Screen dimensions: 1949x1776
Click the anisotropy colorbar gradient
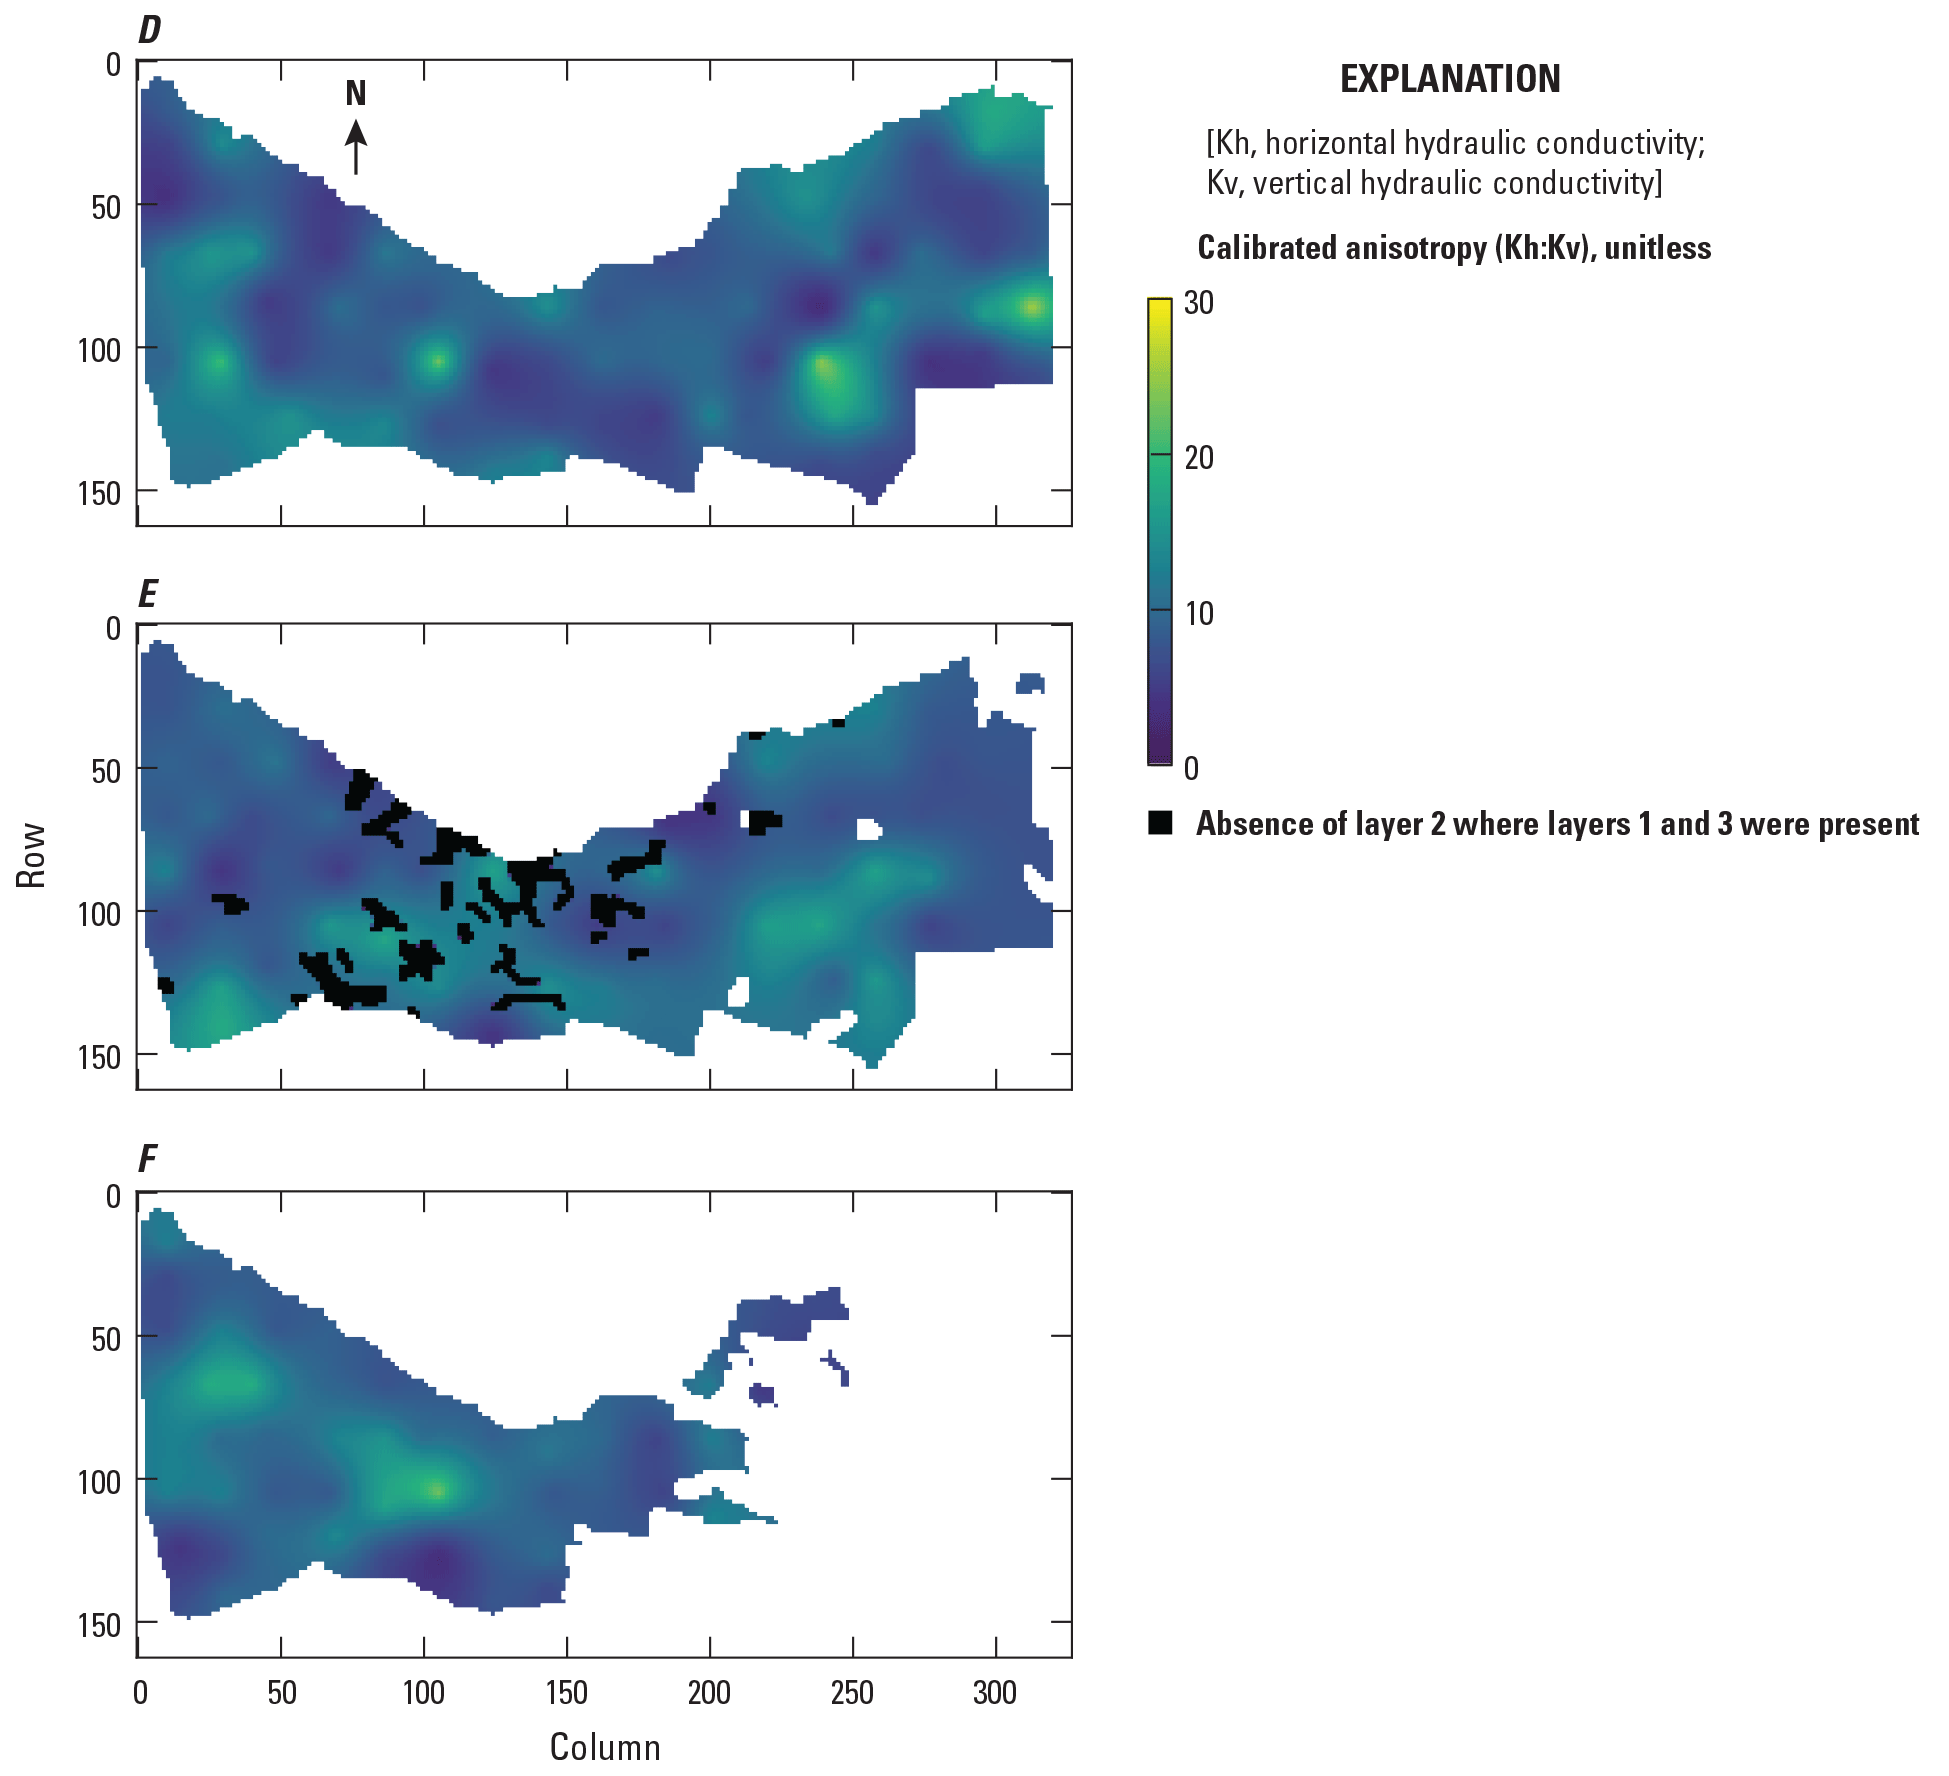[1159, 532]
